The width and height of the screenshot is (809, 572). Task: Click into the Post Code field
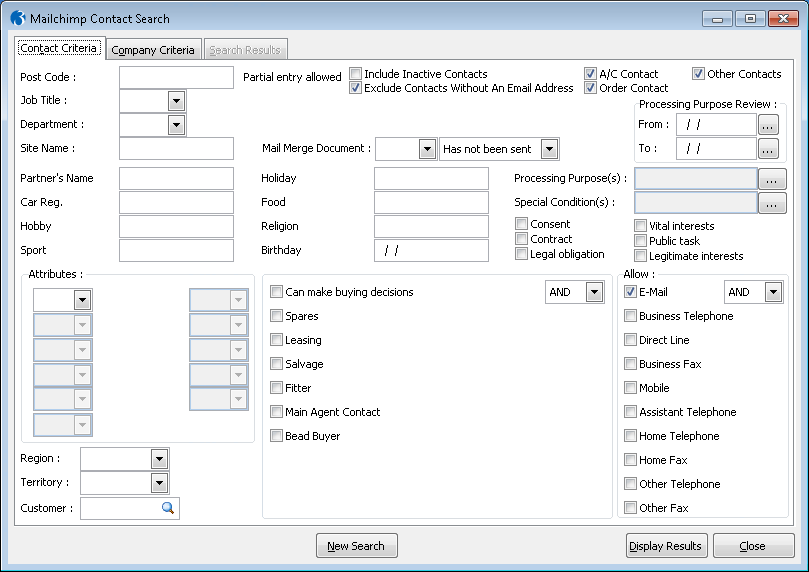tap(176, 77)
